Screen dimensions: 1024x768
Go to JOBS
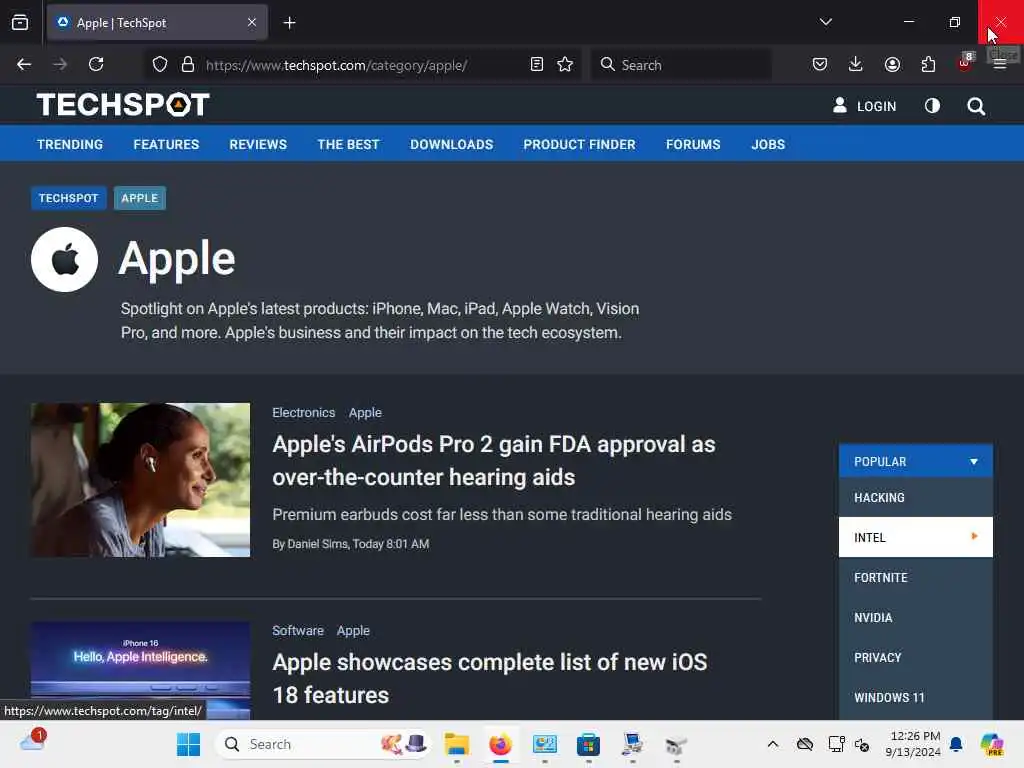pos(768,144)
